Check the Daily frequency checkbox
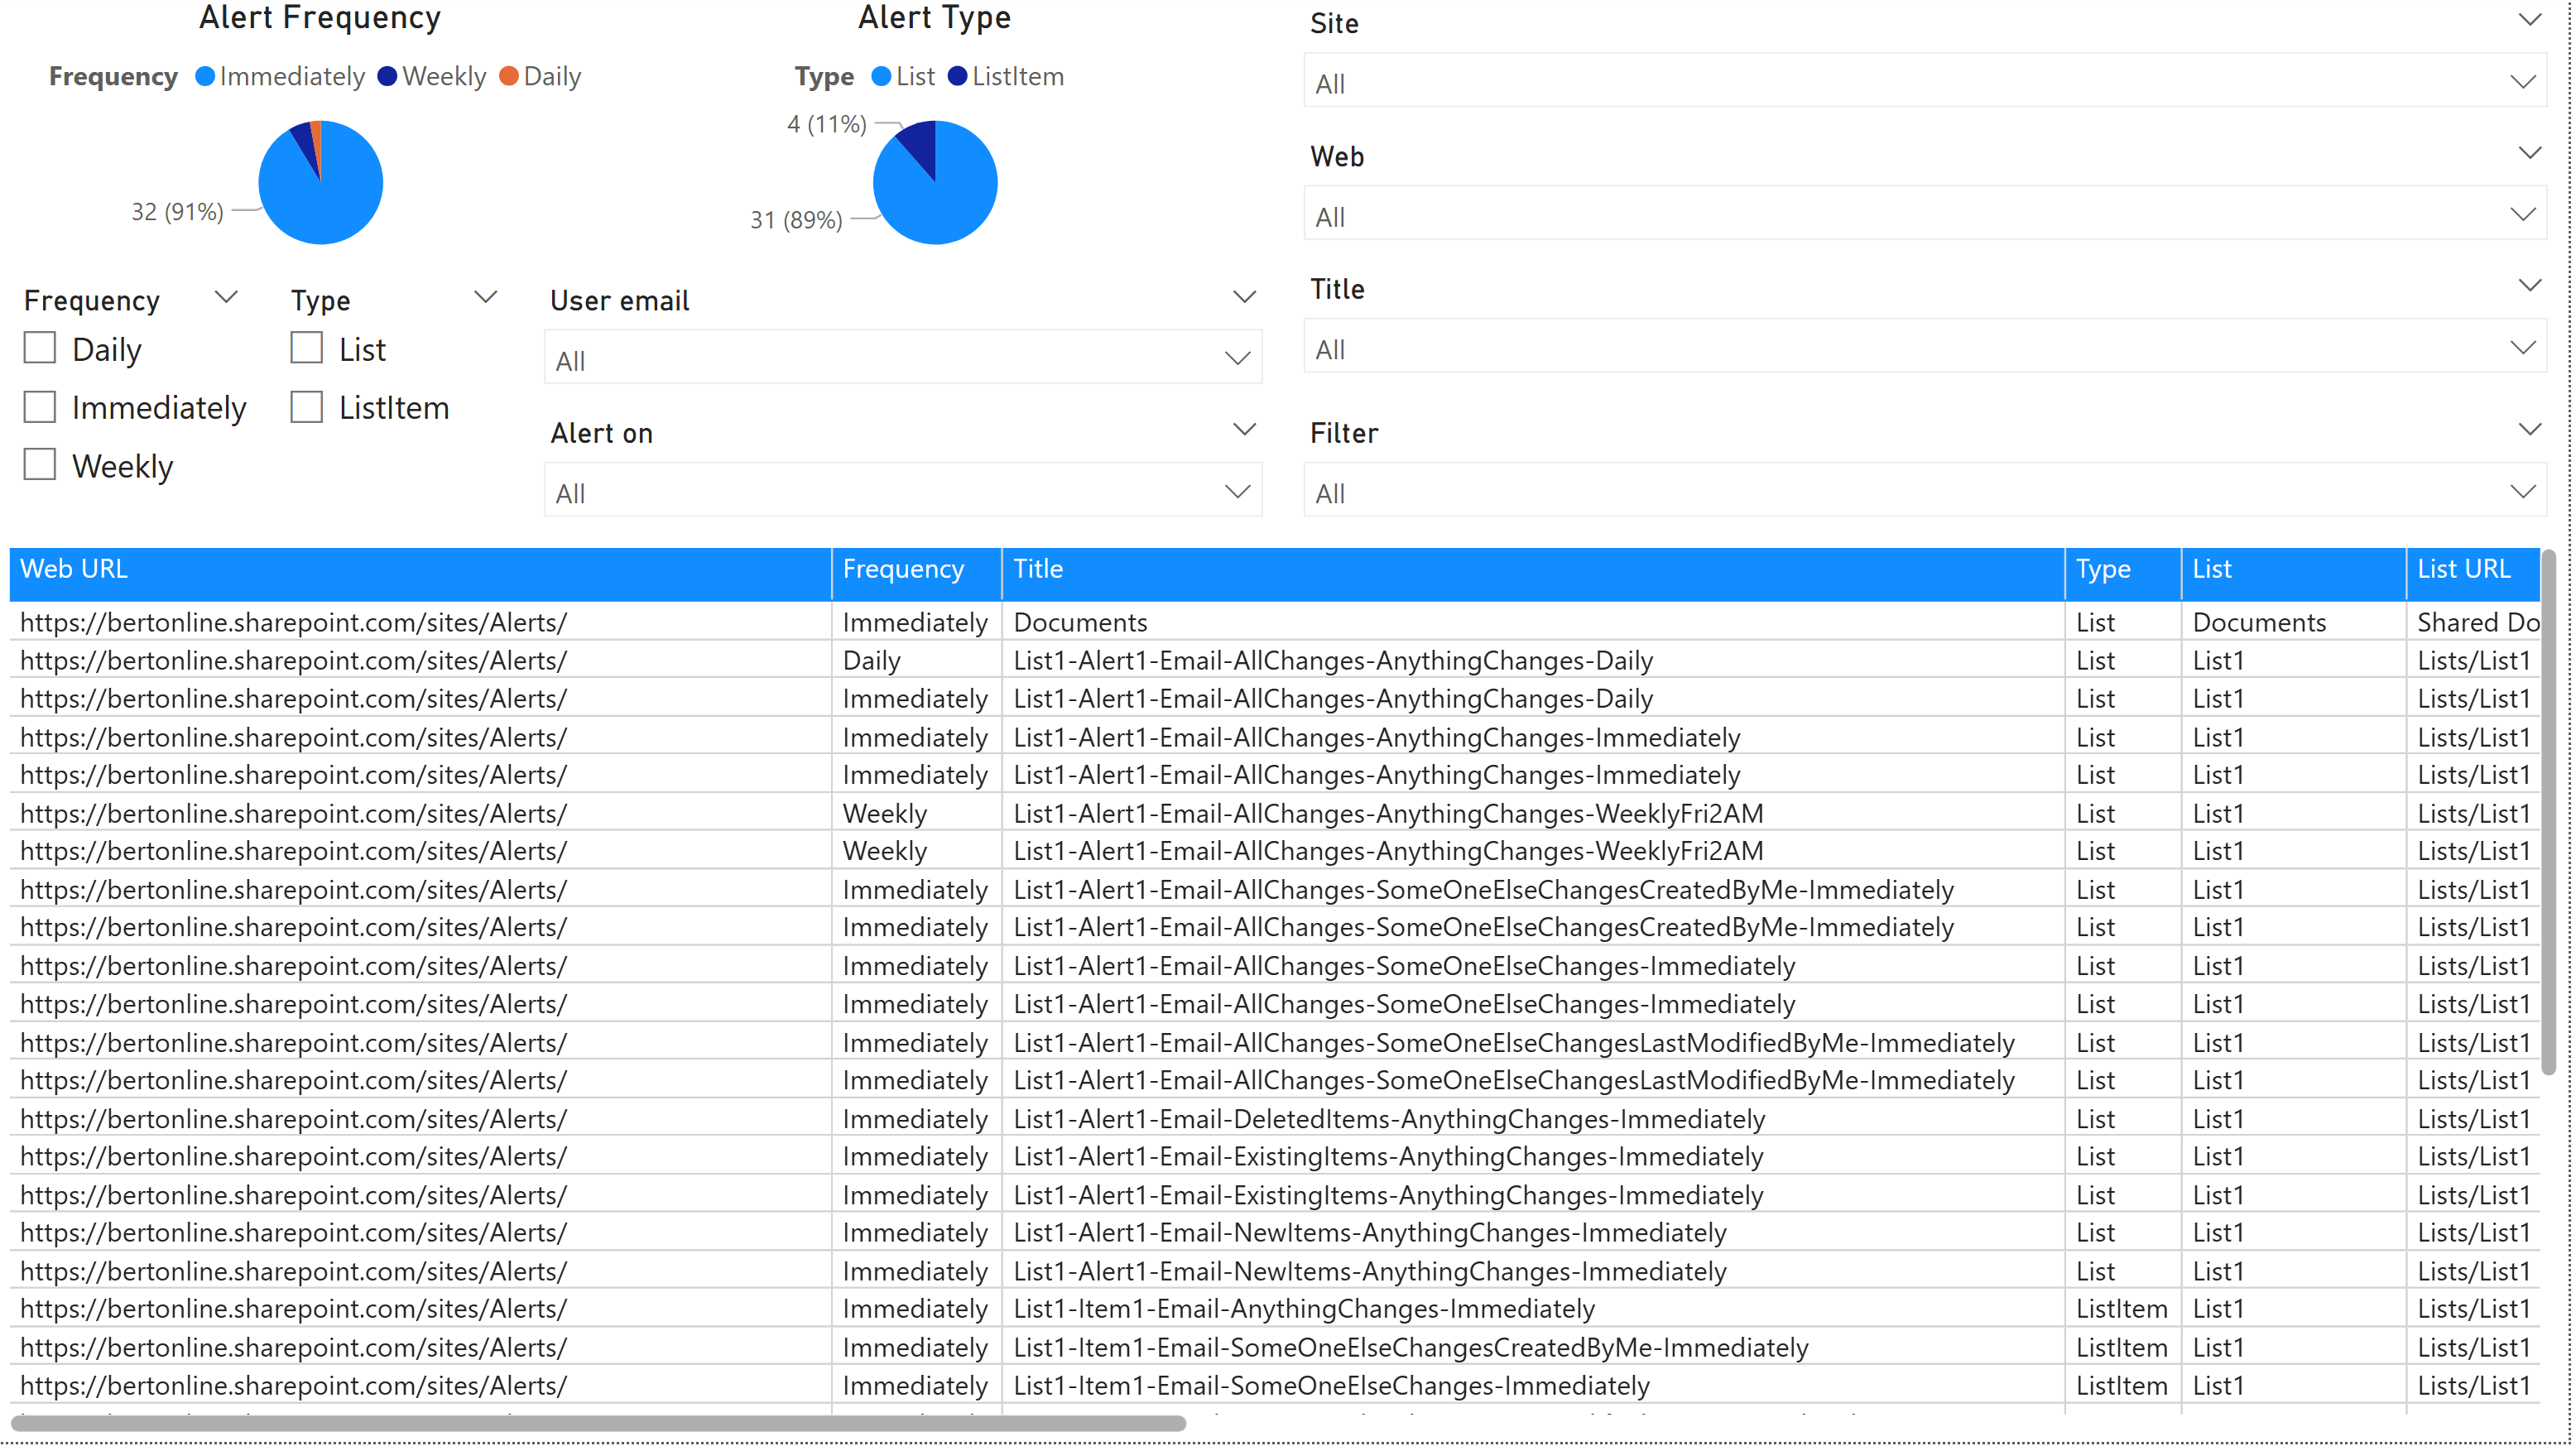The image size is (2576, 1451). click(39, 348)
